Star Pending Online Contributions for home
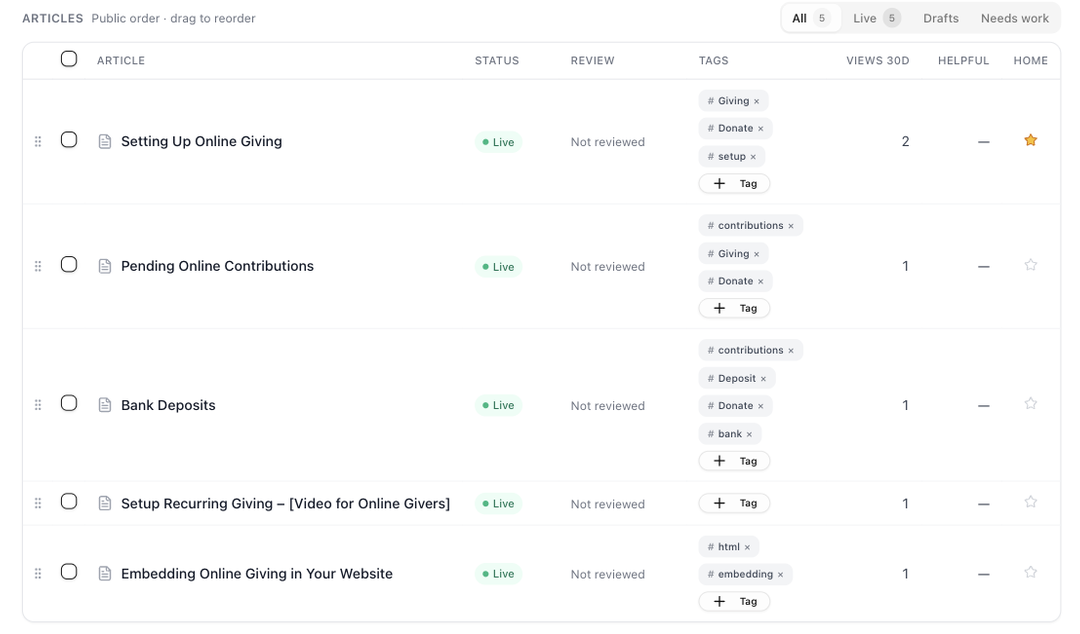 click(x=1030, y=265)
